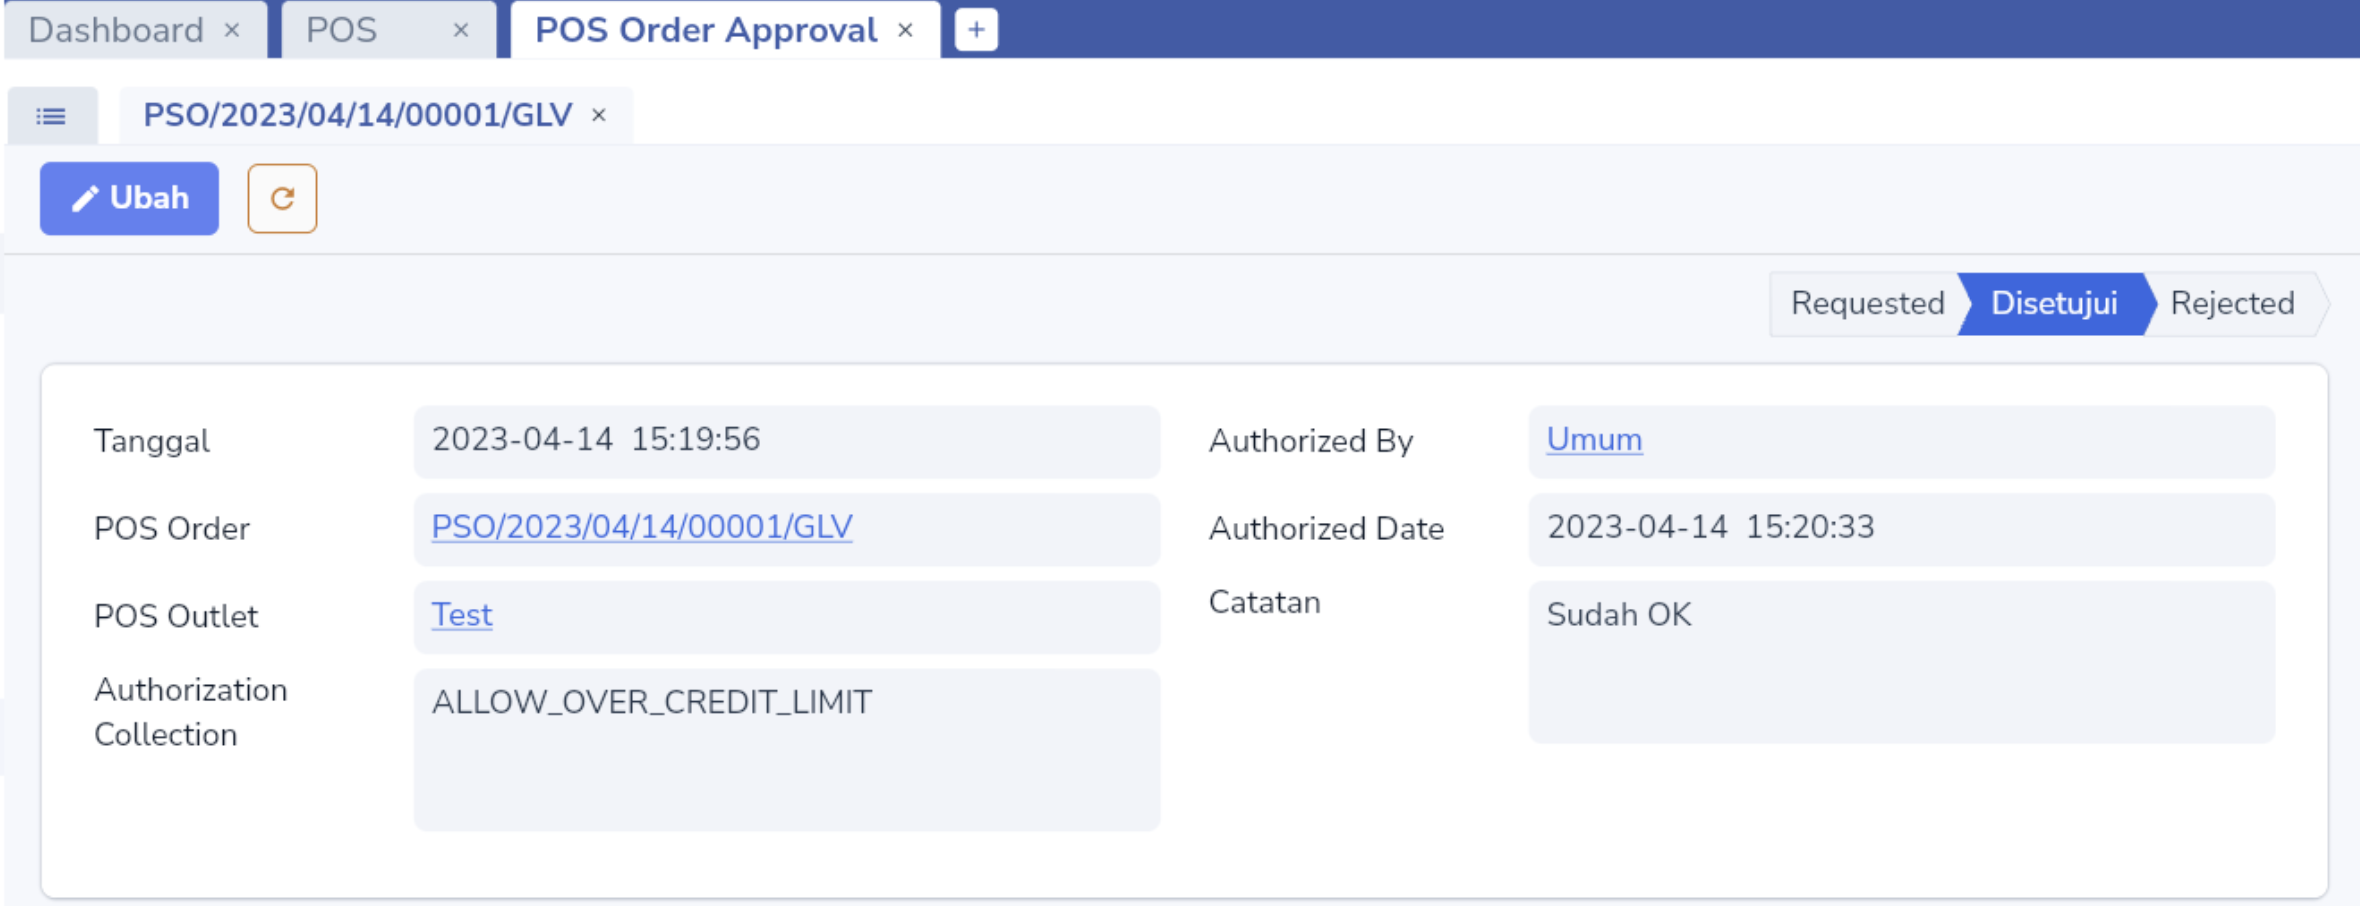The width and height of the screenshot is (2360, 906).
Task: Choose the Rejected status step
Action: [x=2232, y=303]
